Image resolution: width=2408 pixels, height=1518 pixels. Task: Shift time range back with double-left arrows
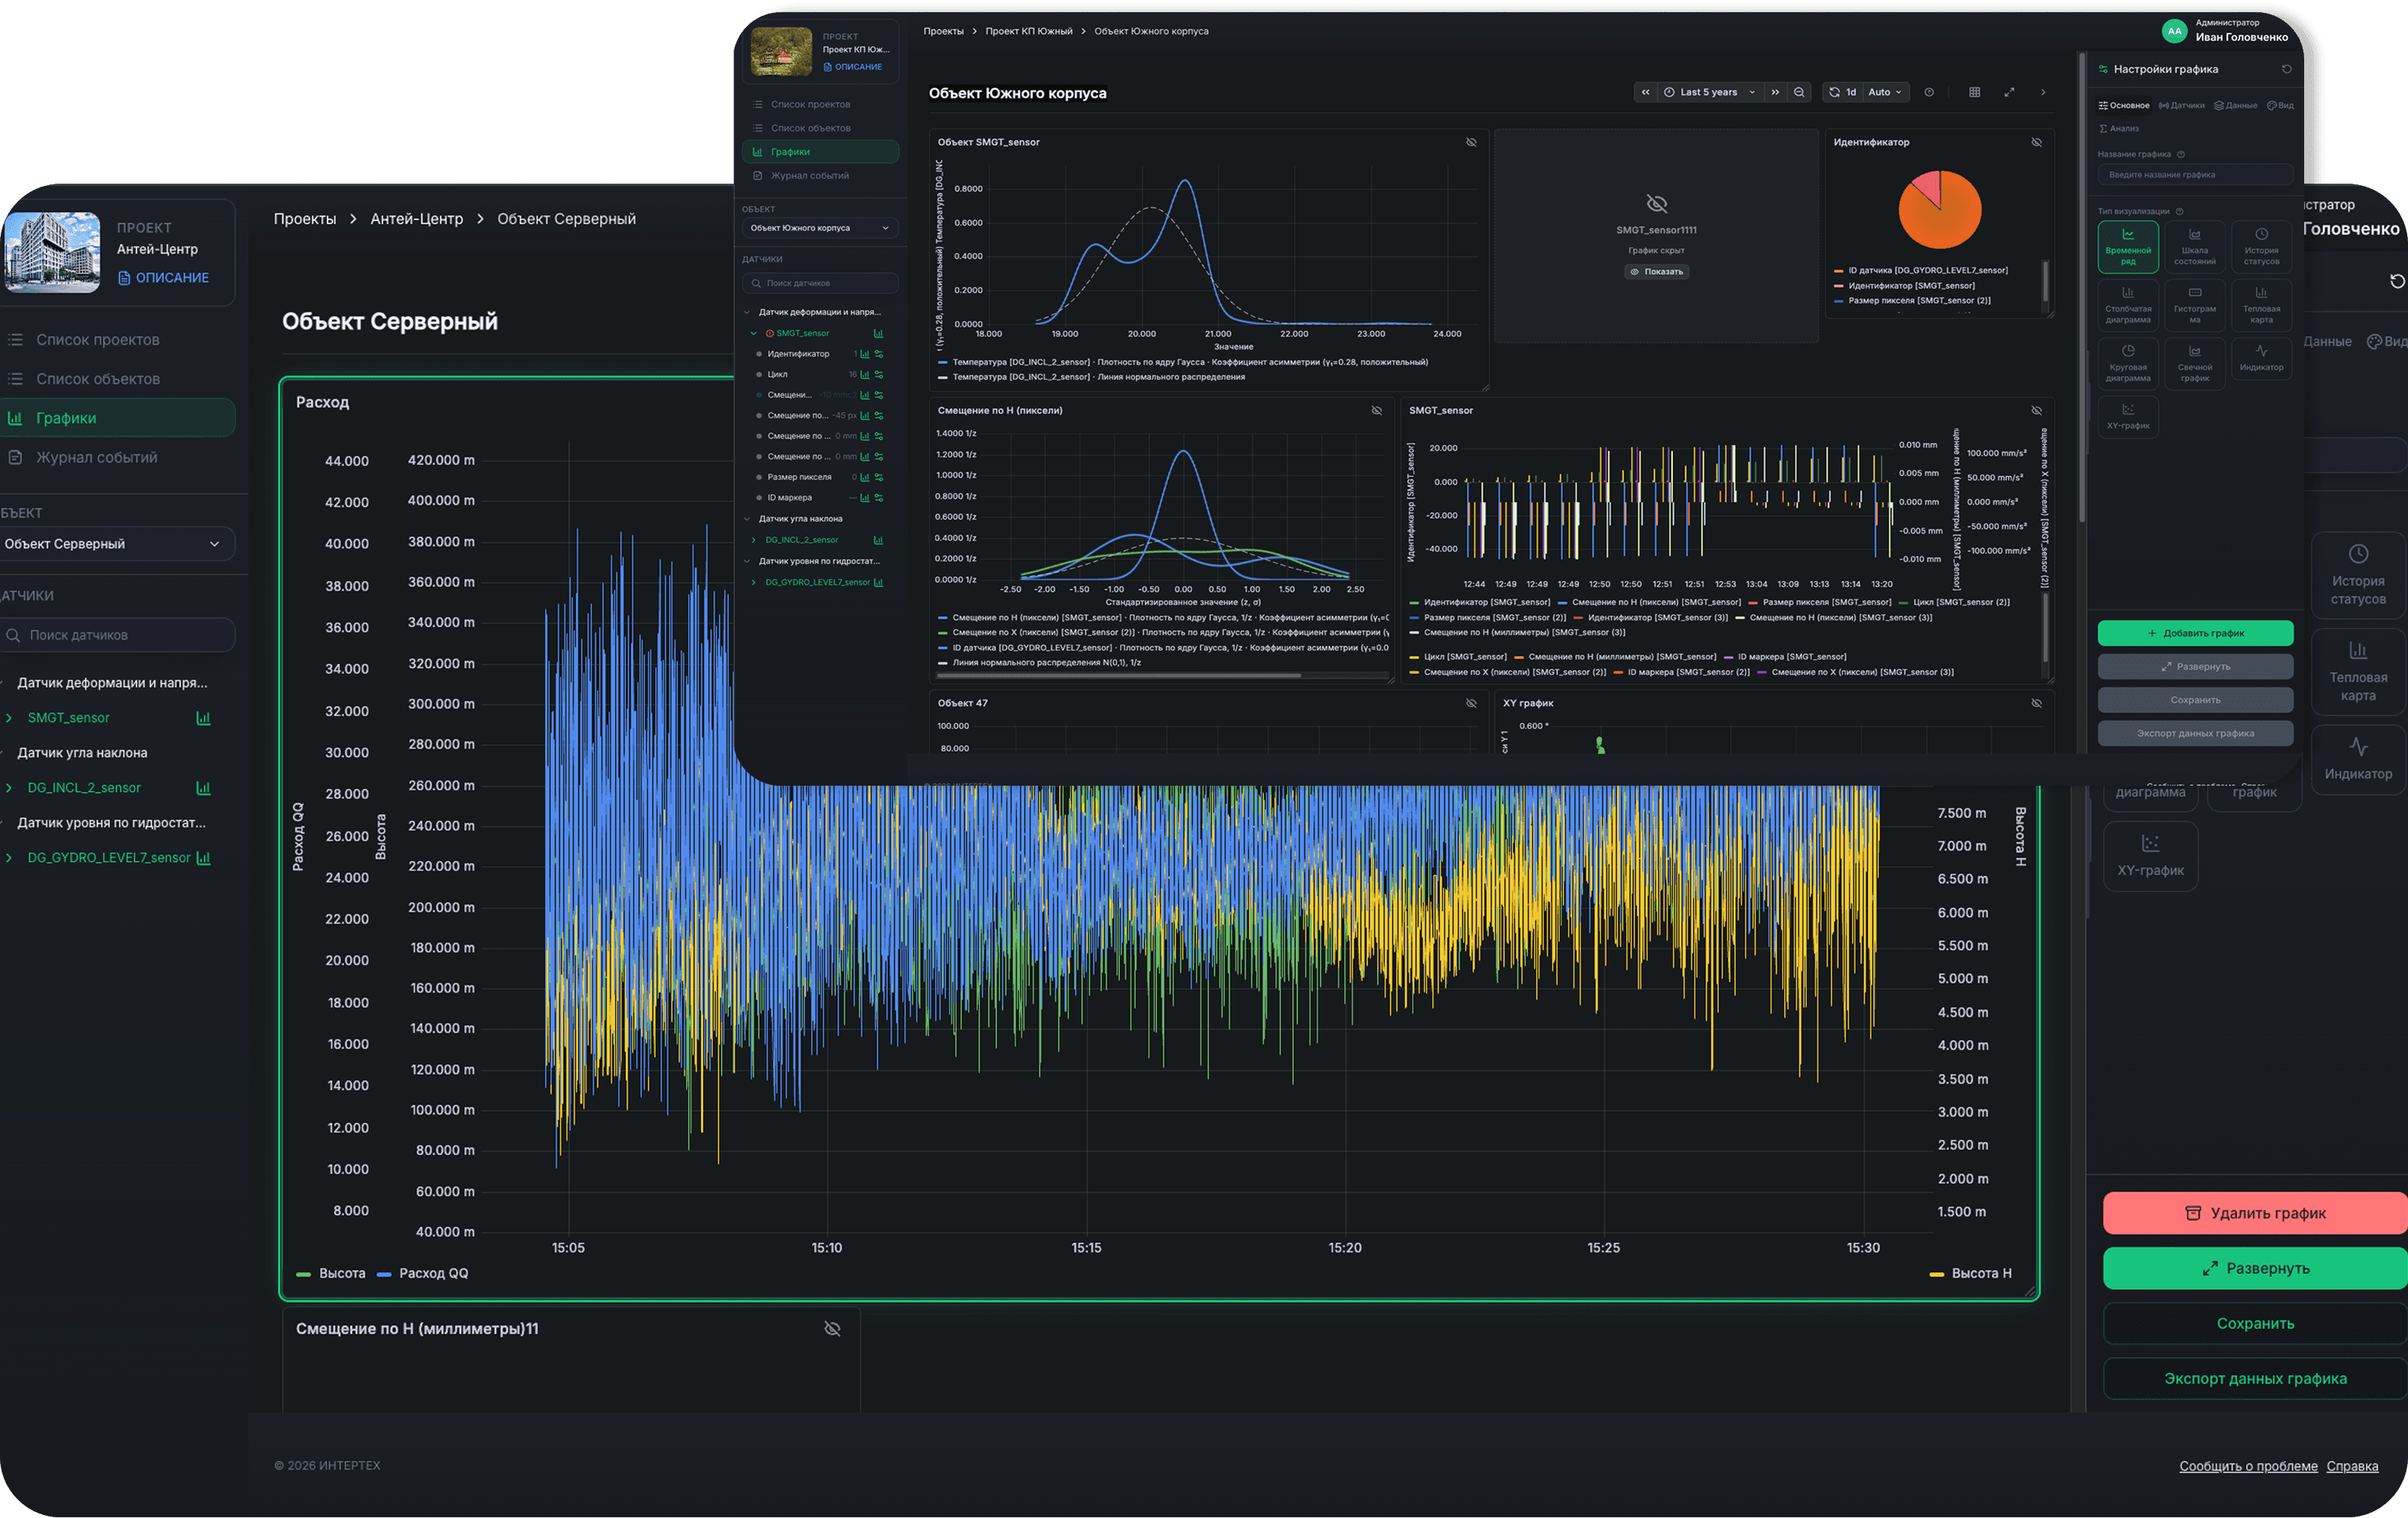click(1645, 92)
